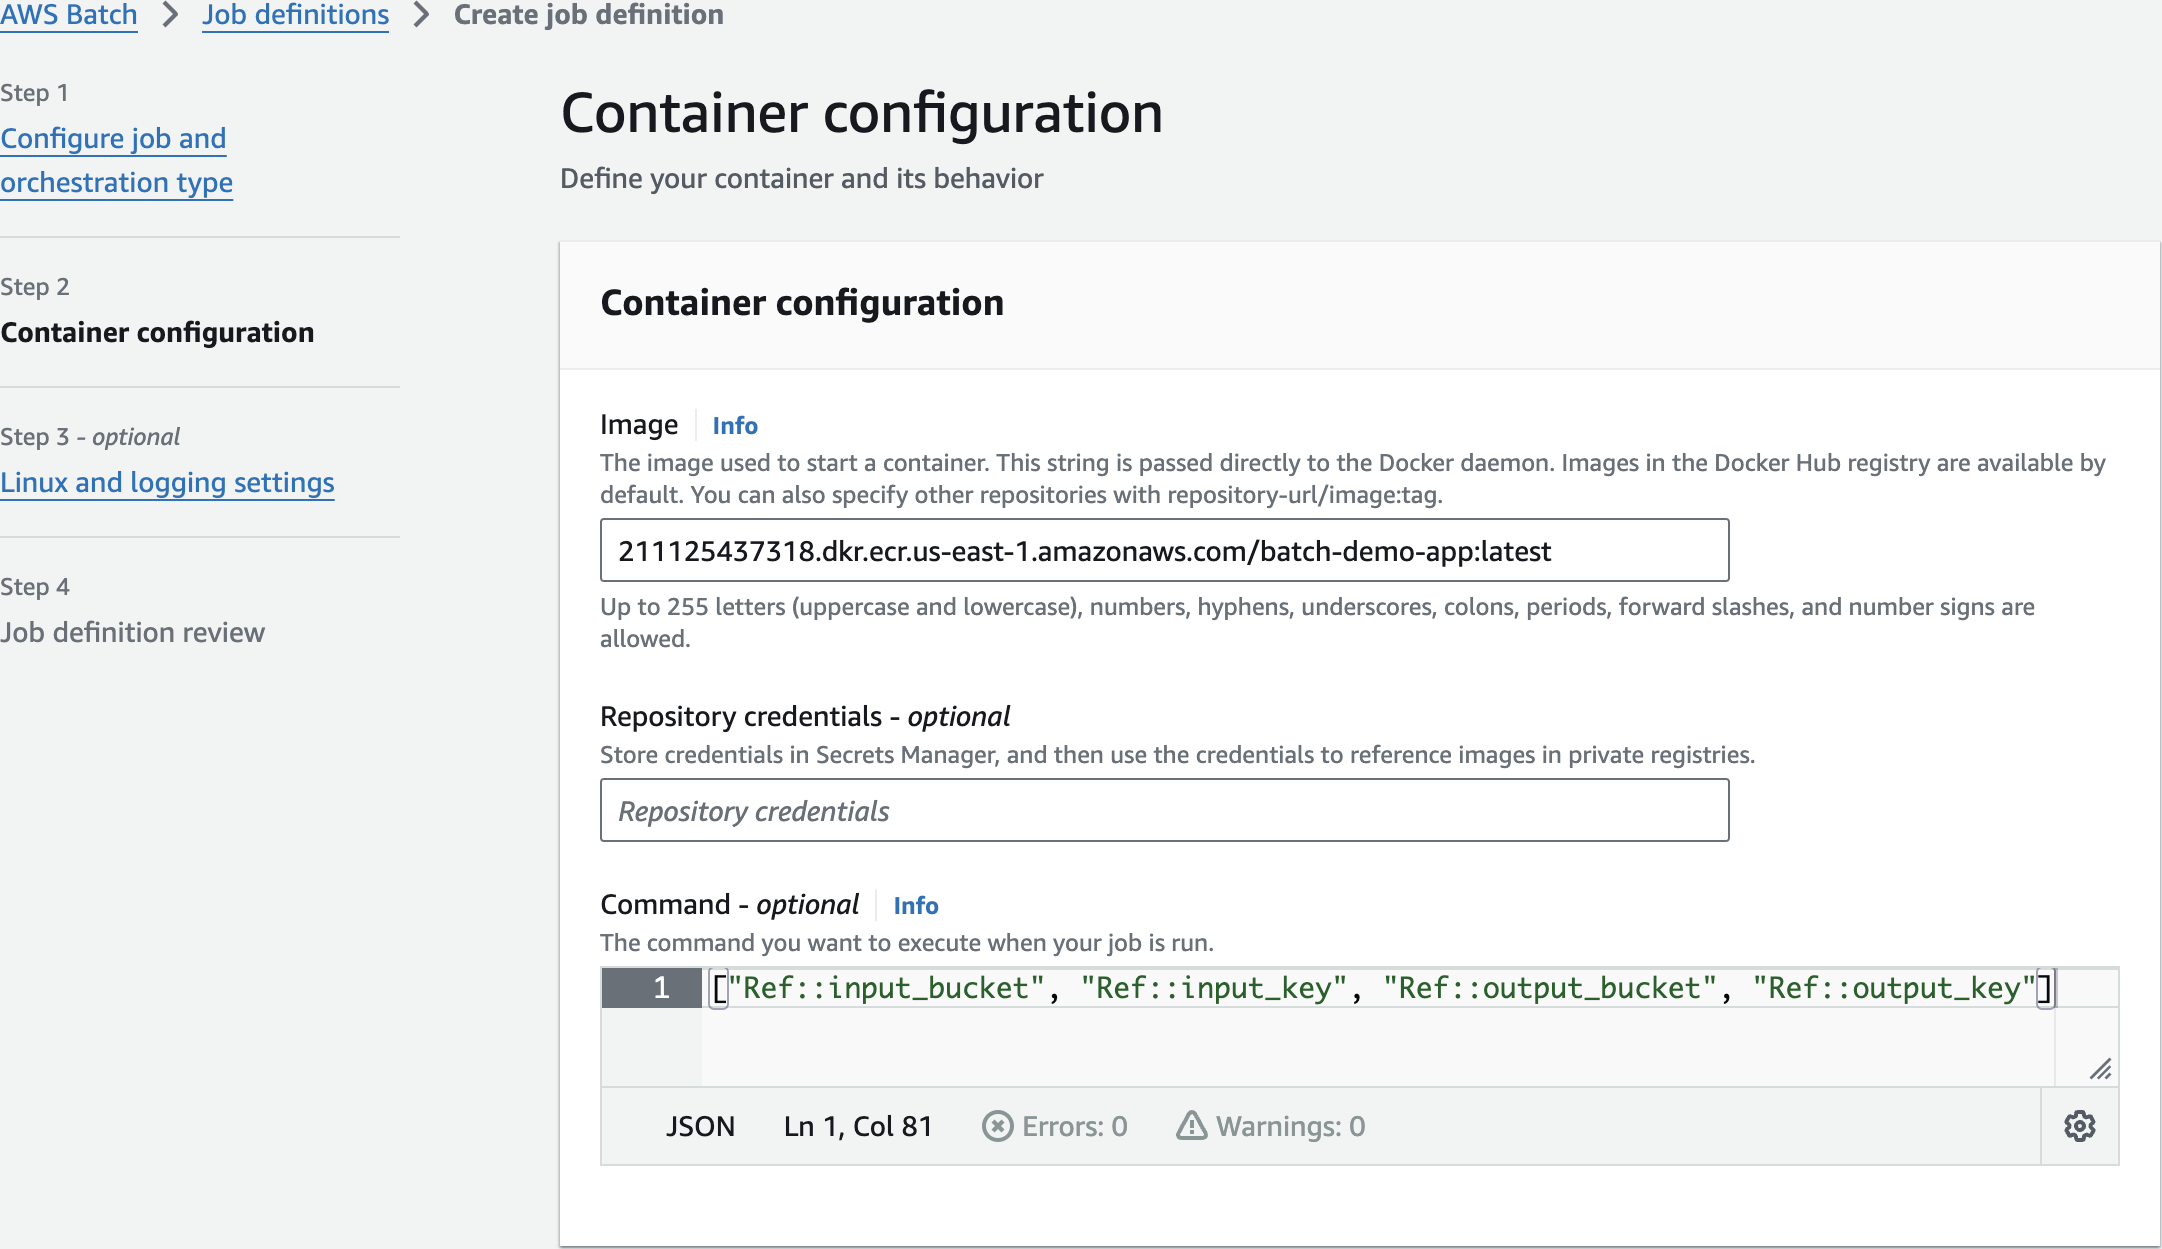
Task: Focus the Repository credentials field
Action: pyautogui.click(x=1164, y=810)
